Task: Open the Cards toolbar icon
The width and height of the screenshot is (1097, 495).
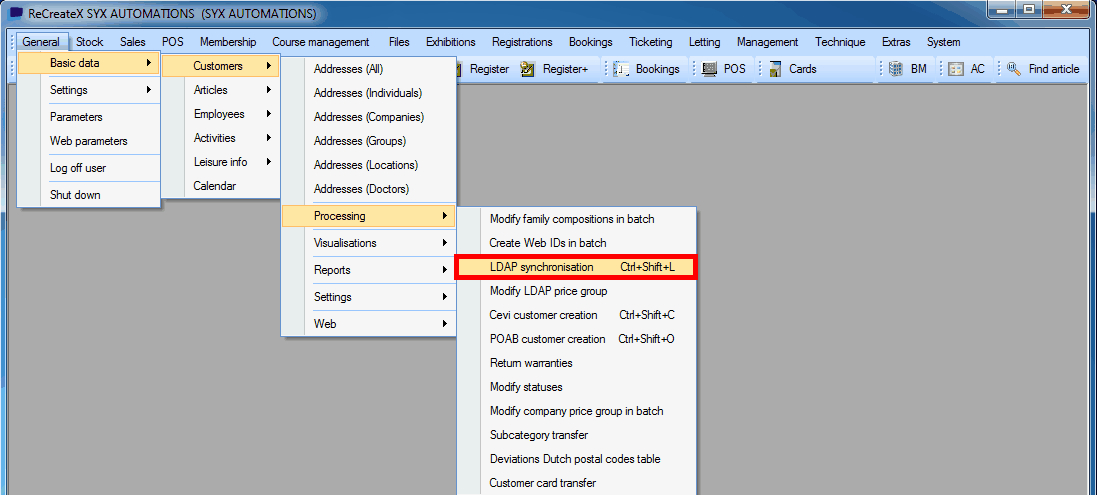Action: (x=776, y=69)
